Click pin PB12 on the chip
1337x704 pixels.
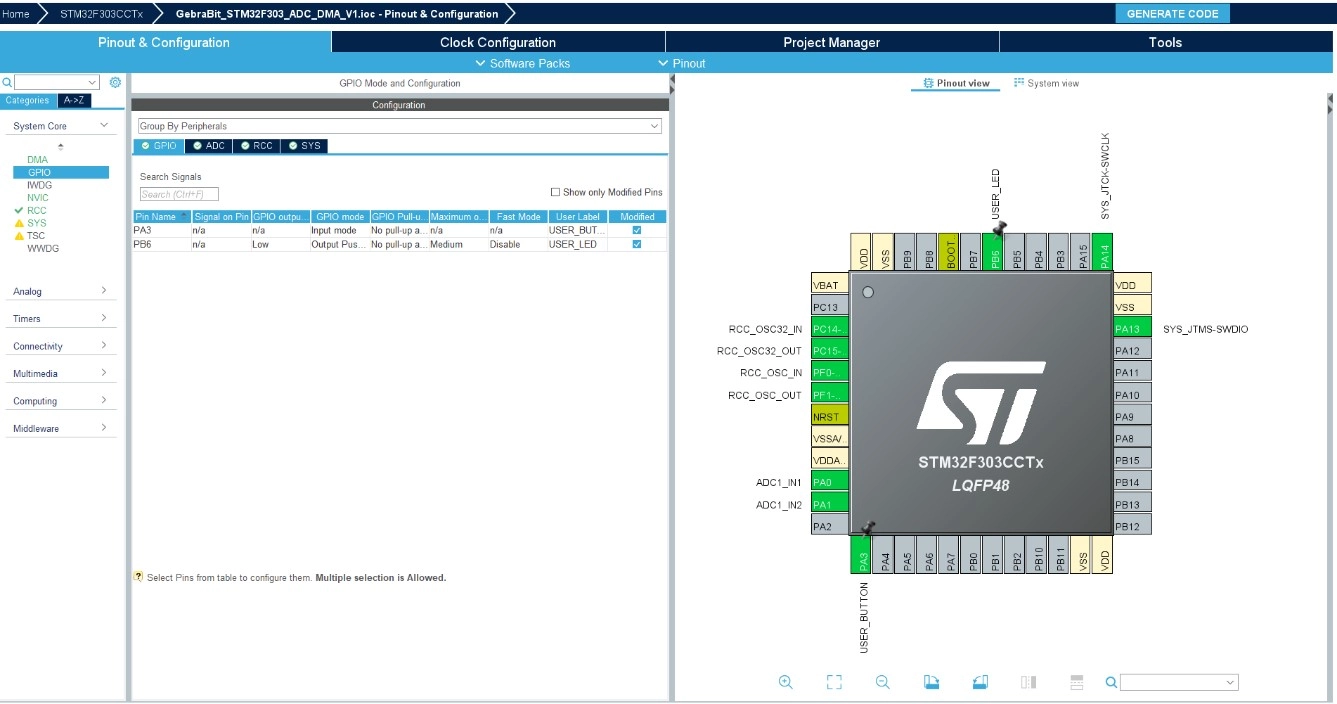[x=1132, y=526]
